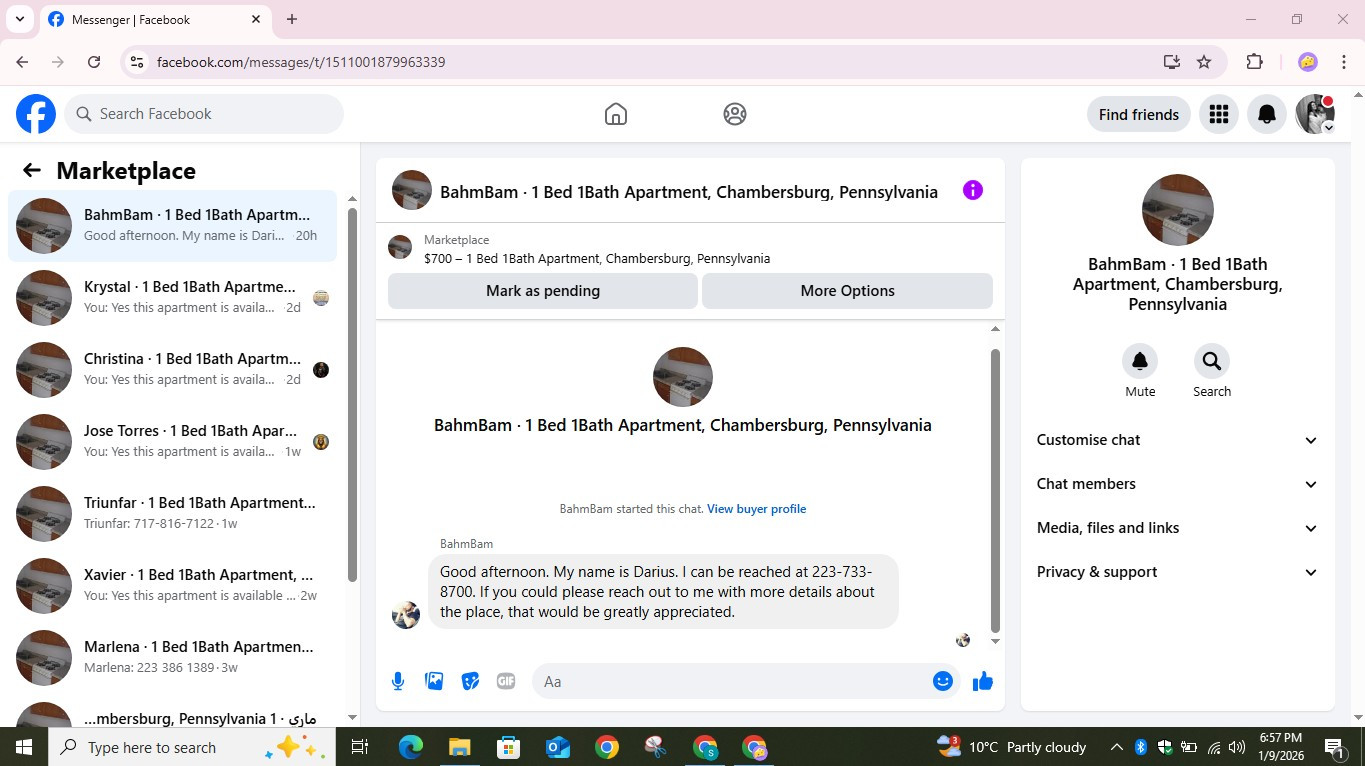Click the install app icon in address bar
The height and width of the screenshot is (766, 1365).
coord(1172,62)
